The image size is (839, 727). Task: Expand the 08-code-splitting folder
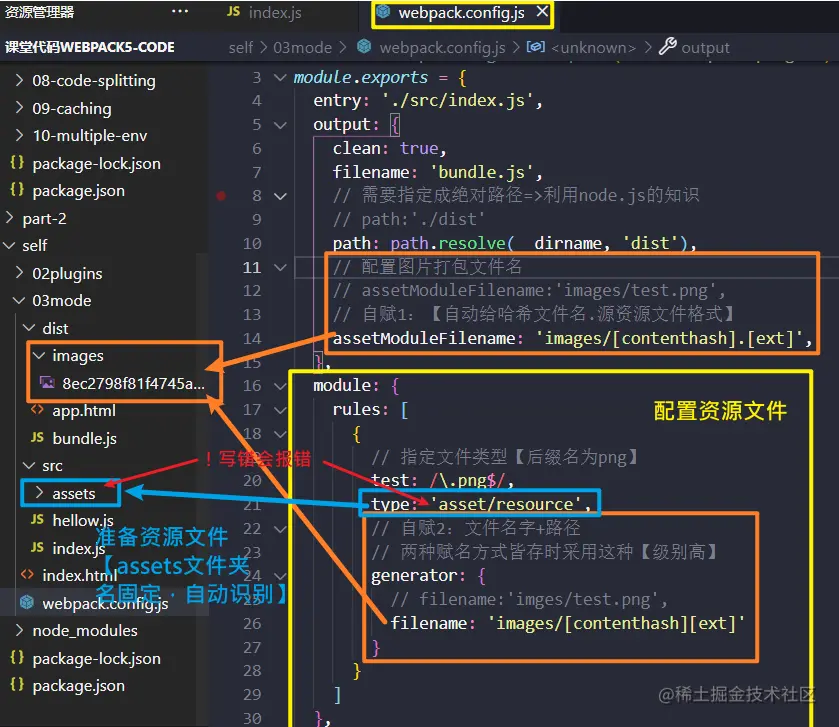94,81
